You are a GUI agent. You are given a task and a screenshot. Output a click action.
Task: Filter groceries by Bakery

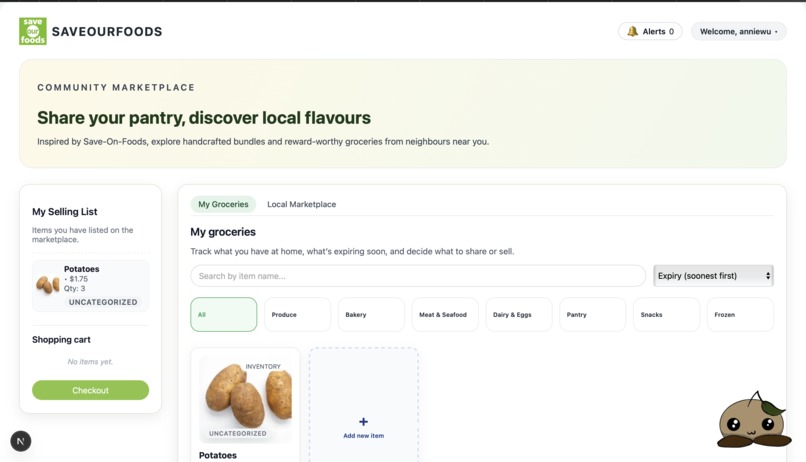click(x=371, y=315)
